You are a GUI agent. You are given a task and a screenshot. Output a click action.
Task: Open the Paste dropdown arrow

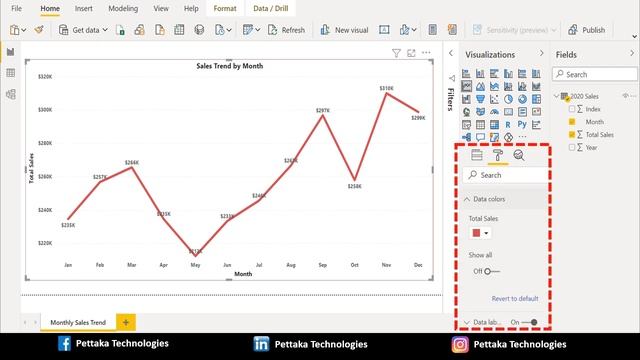(24, 30)
